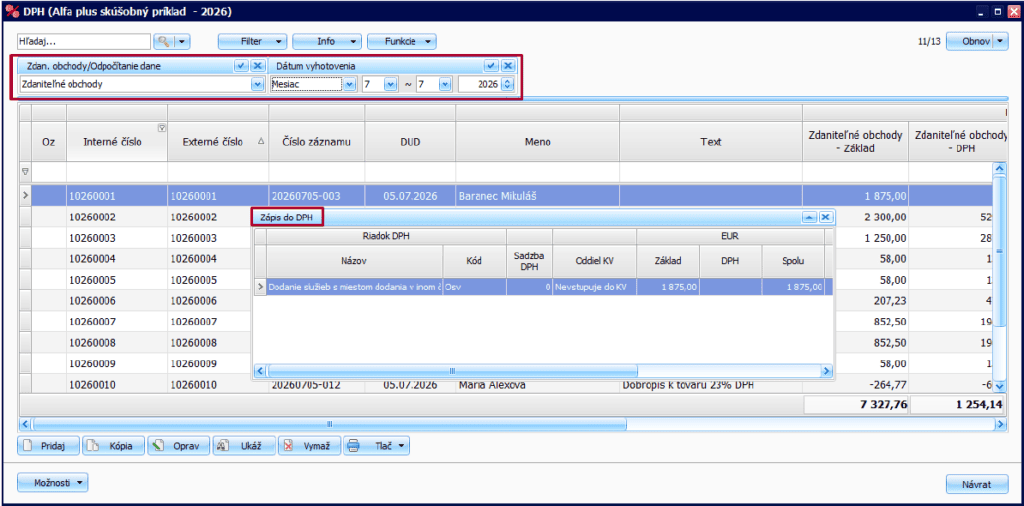The width and height of the screenshot is (1024, 506).
Task: Click the Ukáž show button
Action: click(243, 446)
